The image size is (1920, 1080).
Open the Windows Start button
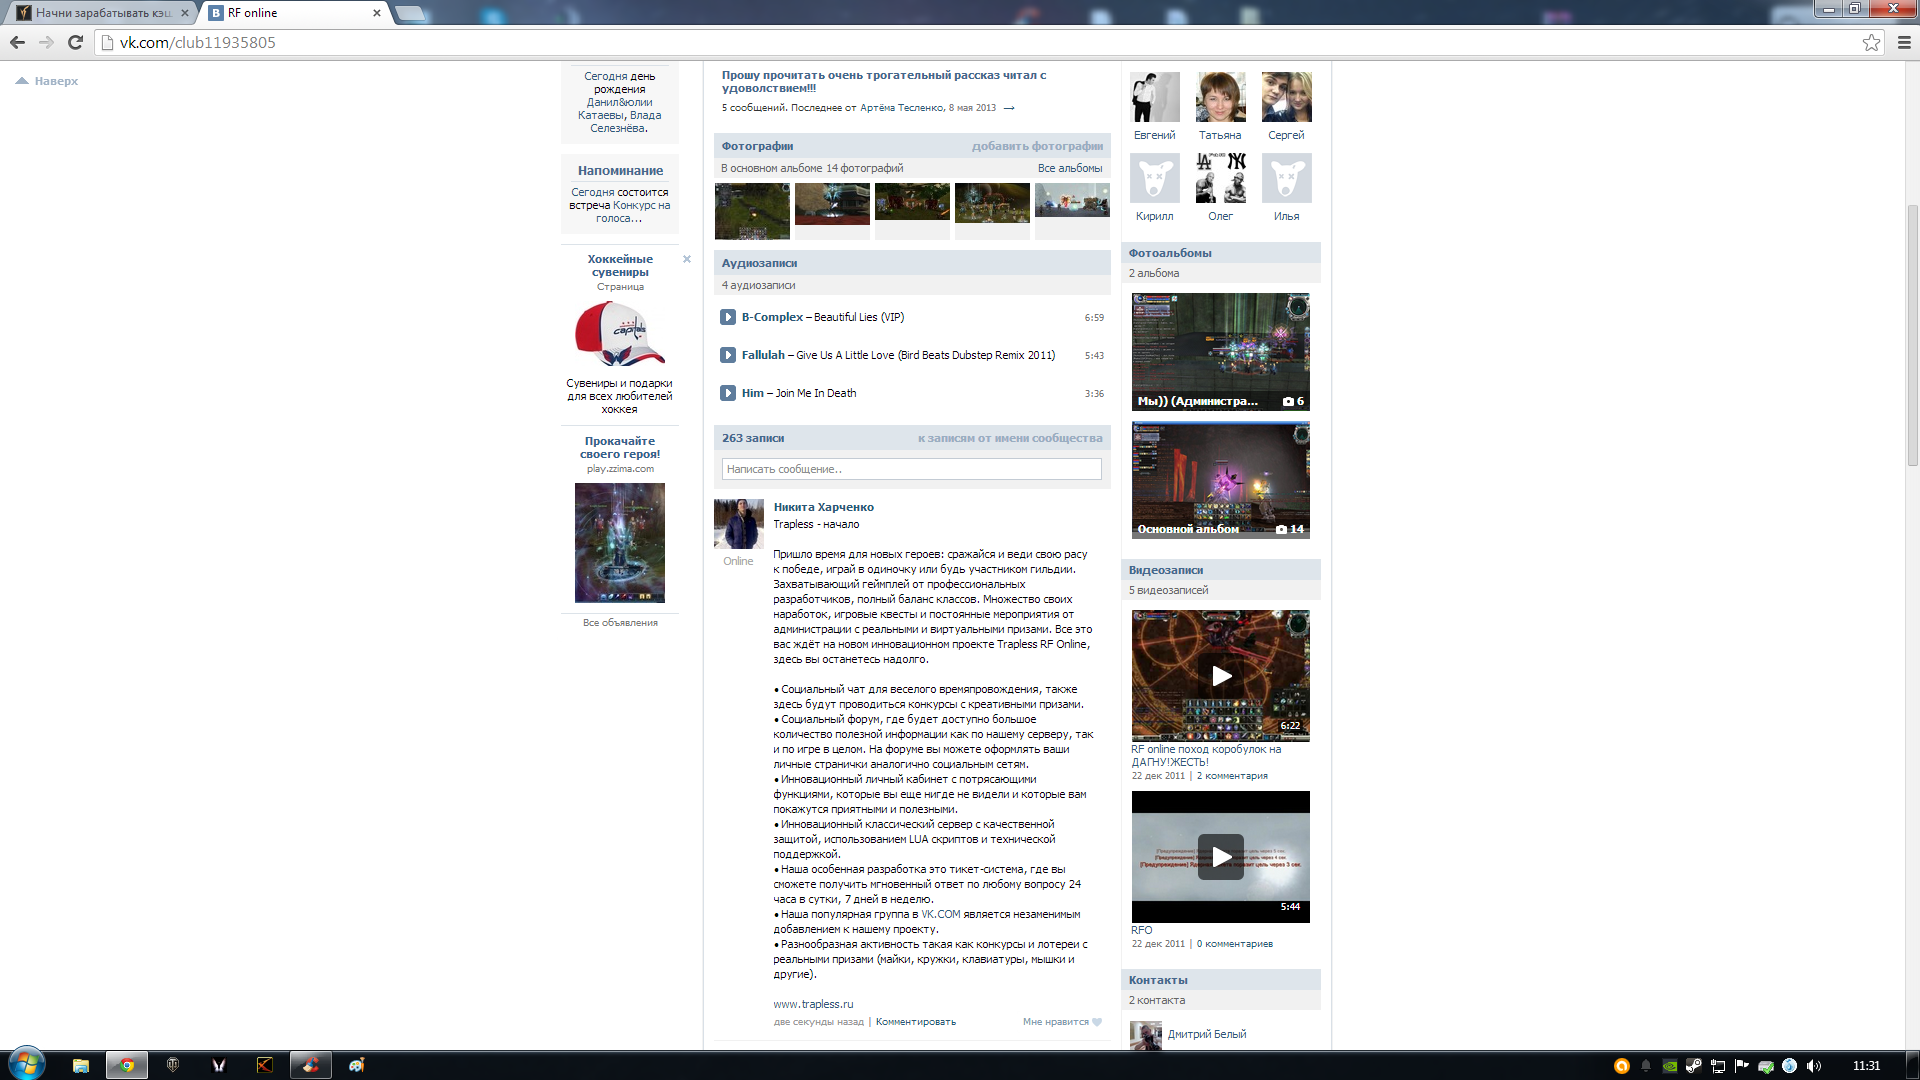tap(26, 1064)
